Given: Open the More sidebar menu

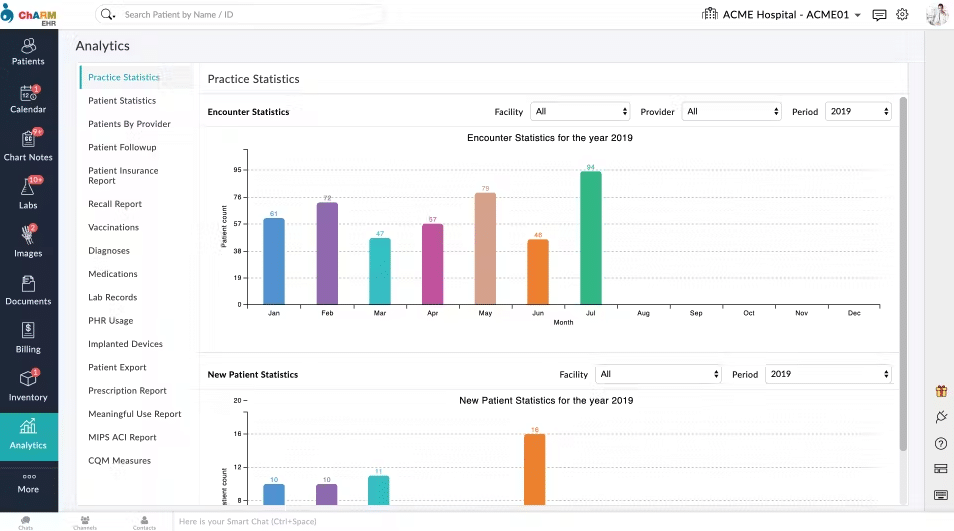Looking at the screenshot, I should (28, 485).
